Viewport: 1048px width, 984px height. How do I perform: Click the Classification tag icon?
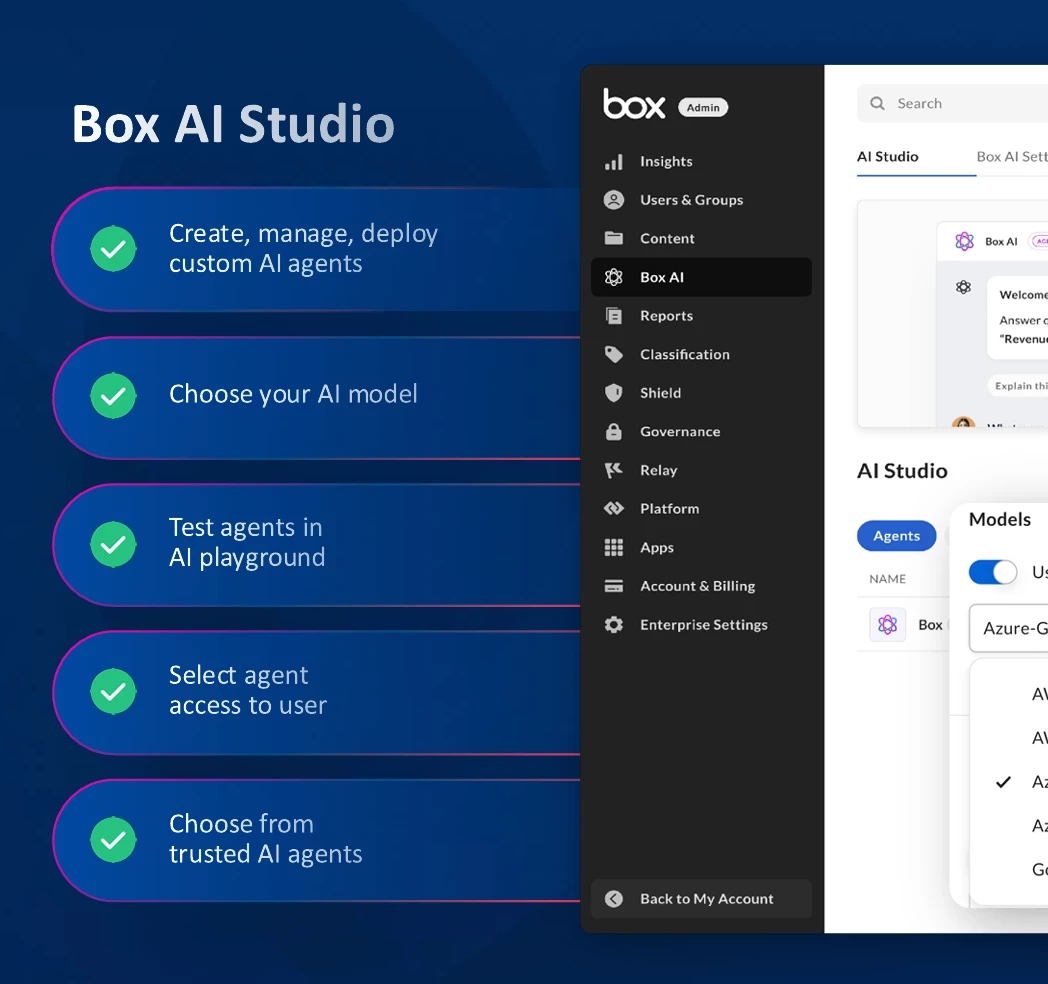coord(614,354)
